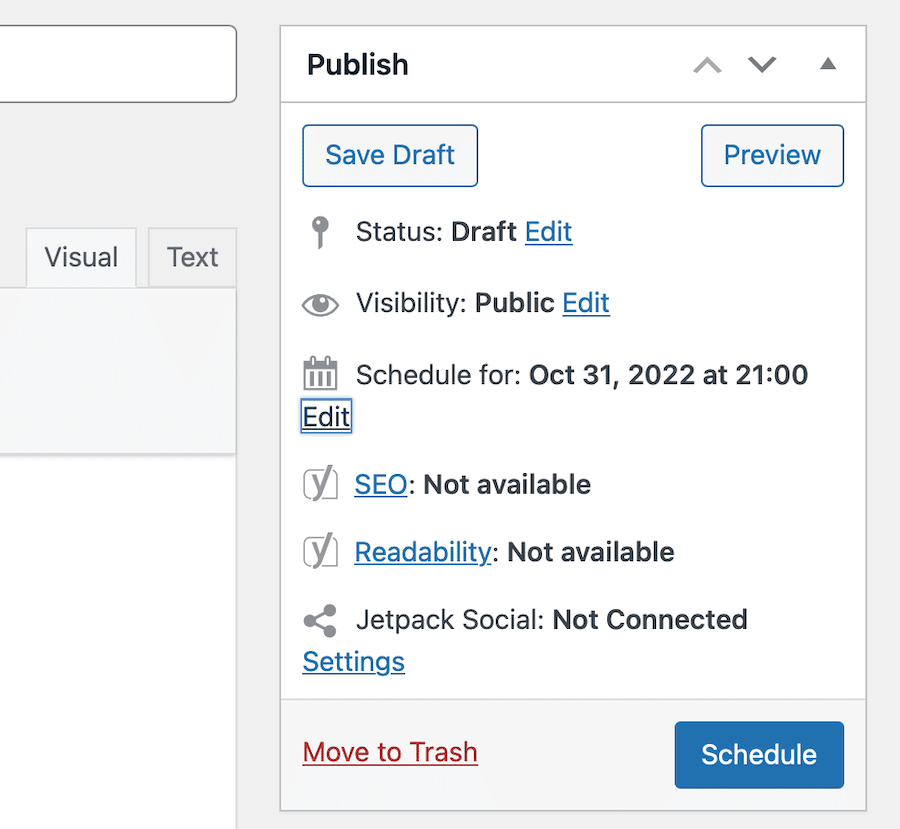Click the Jetpack Social share icon

click(320, 620)
